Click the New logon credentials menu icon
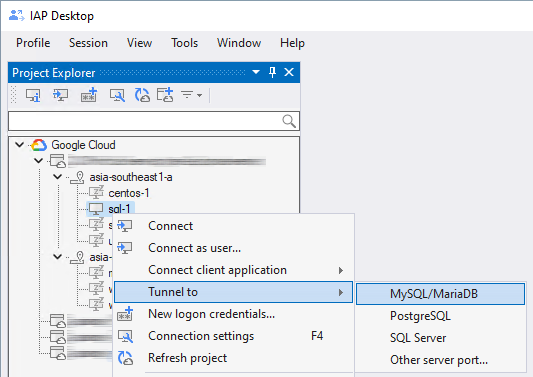Viewport: 533px width, 377px height. 125,314
